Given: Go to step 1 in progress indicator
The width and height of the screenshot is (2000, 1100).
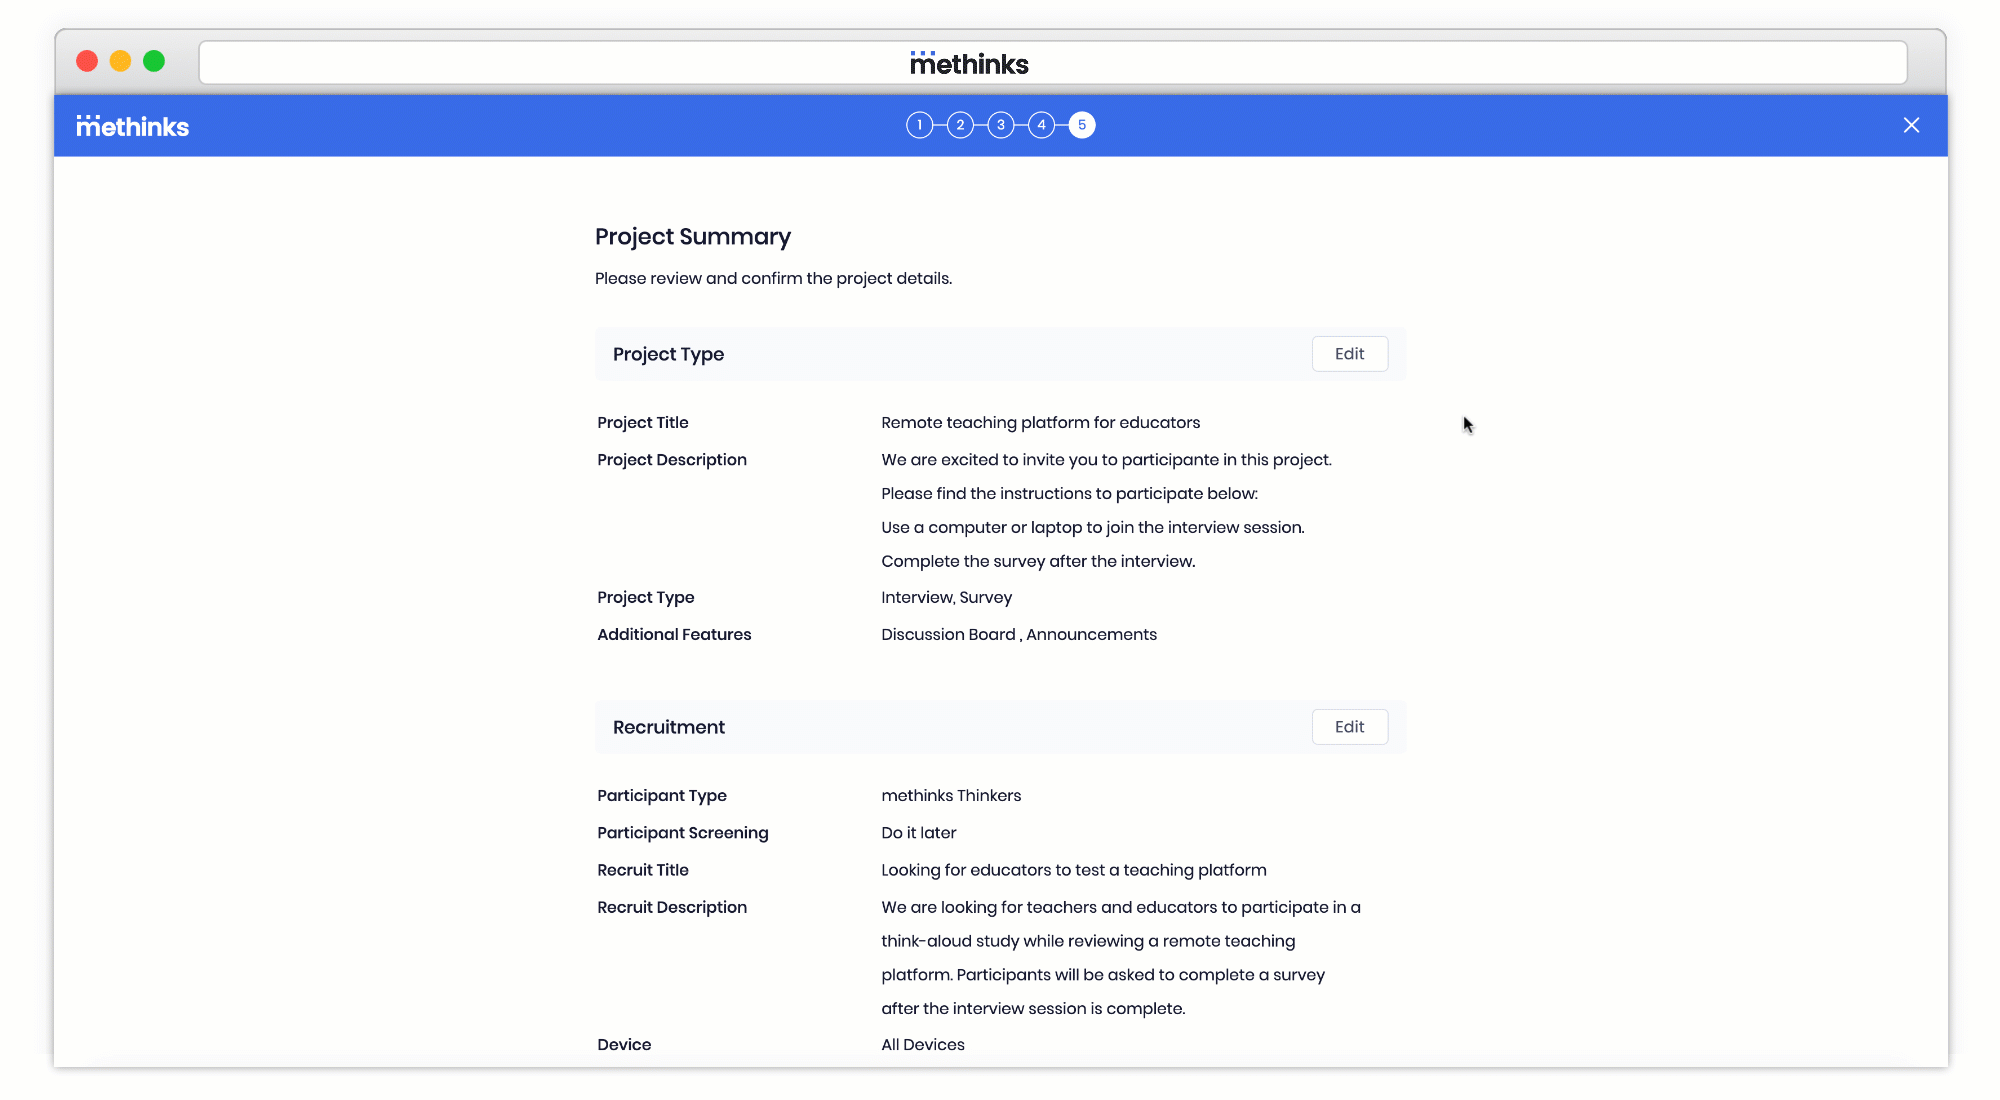Looking at the screenshot, I should coord(919,125).
